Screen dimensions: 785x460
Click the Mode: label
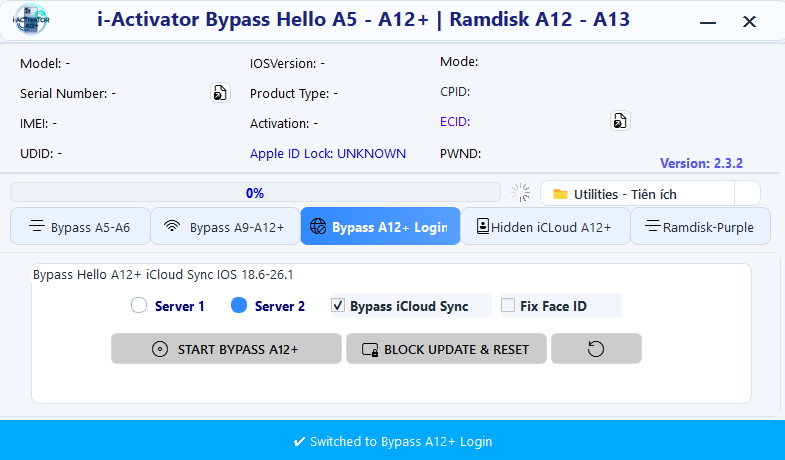click(x=459, y=62)
